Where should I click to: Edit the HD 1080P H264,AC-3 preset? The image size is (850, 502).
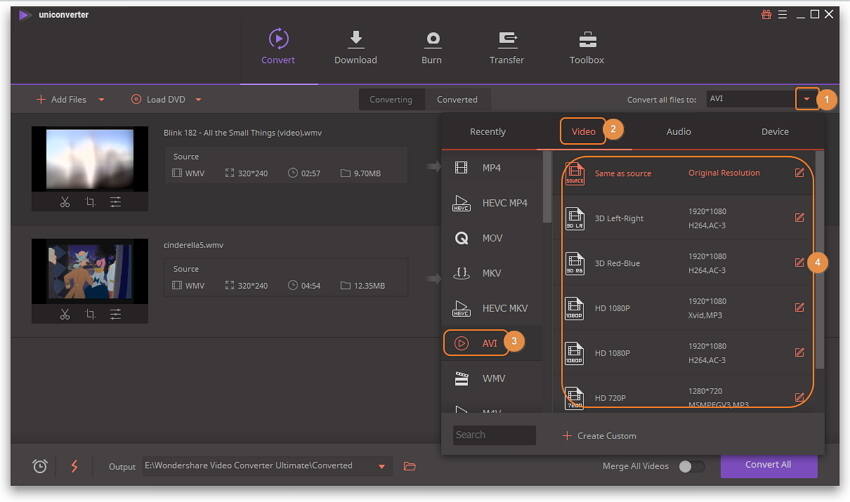click(799, 352)
